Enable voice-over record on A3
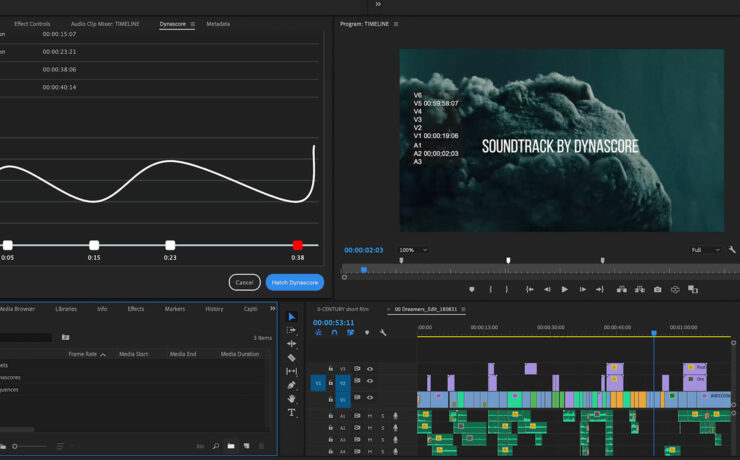Screen dimensions: 740x460 click(395, 440)
